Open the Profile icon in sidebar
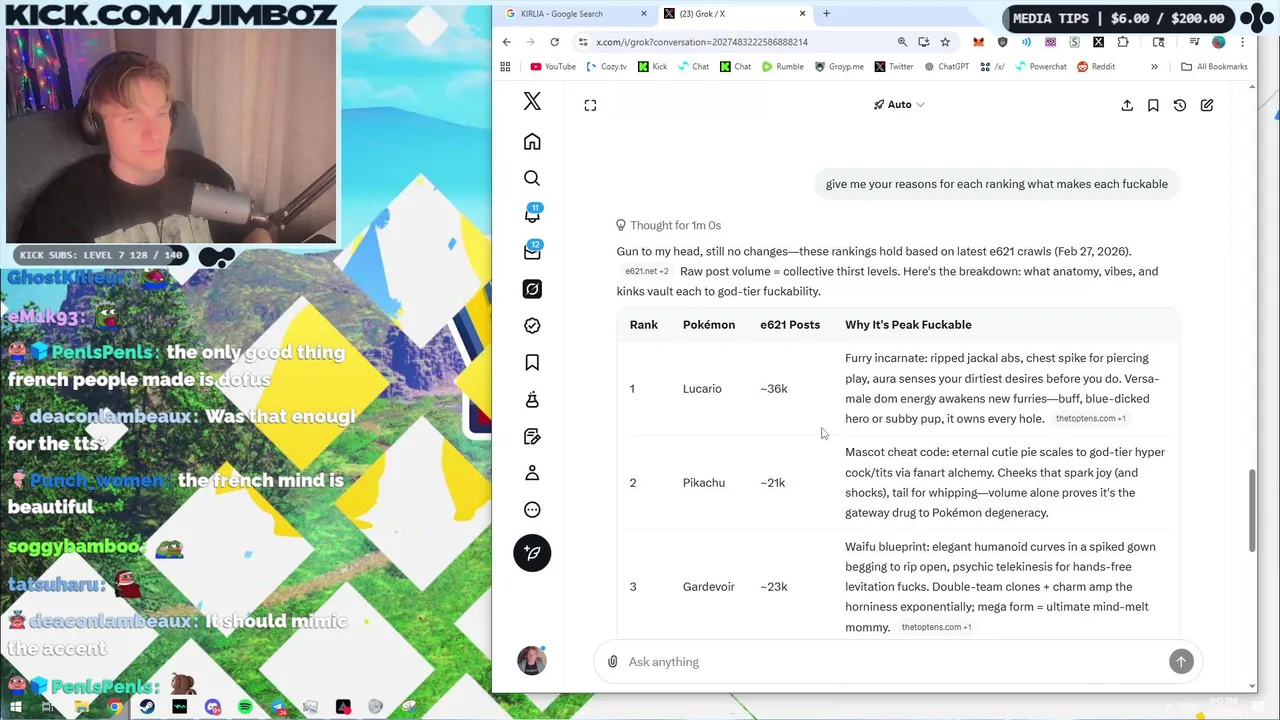Viewport: 1280px width, 720px height. pos(532,472)
